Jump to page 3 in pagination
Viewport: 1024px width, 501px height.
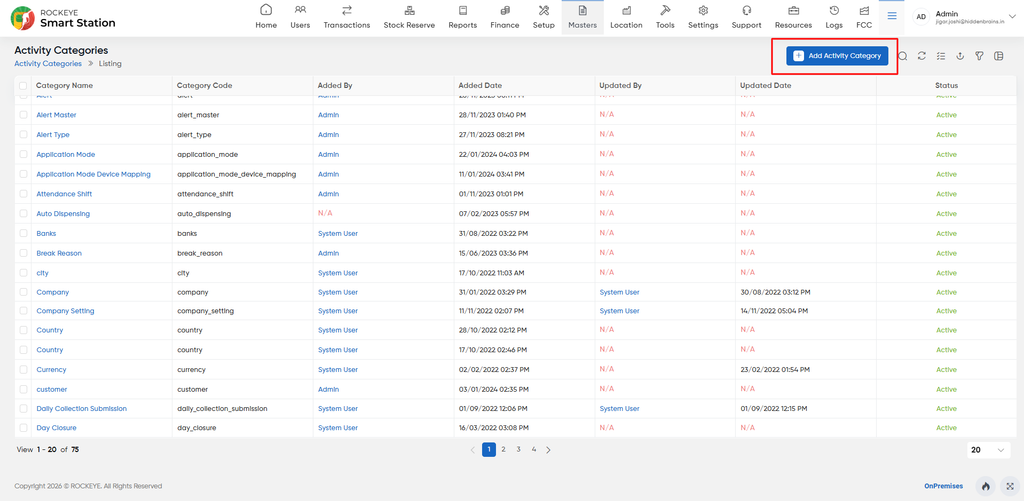pyautogui.click(x=518, y=449)
